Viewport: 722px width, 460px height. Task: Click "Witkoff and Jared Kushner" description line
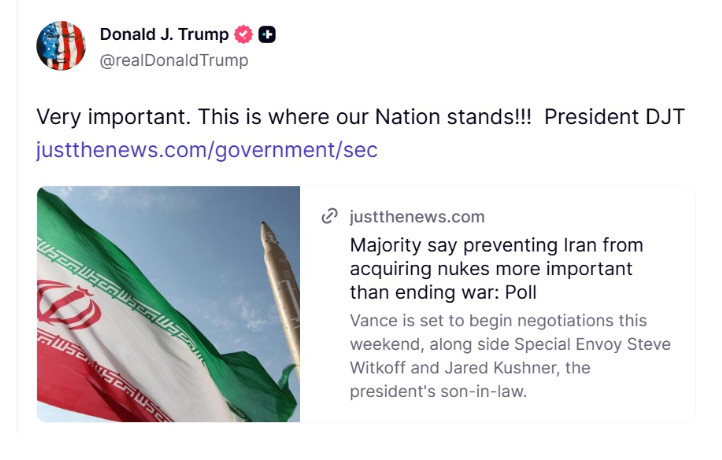[x=470, y=368]
